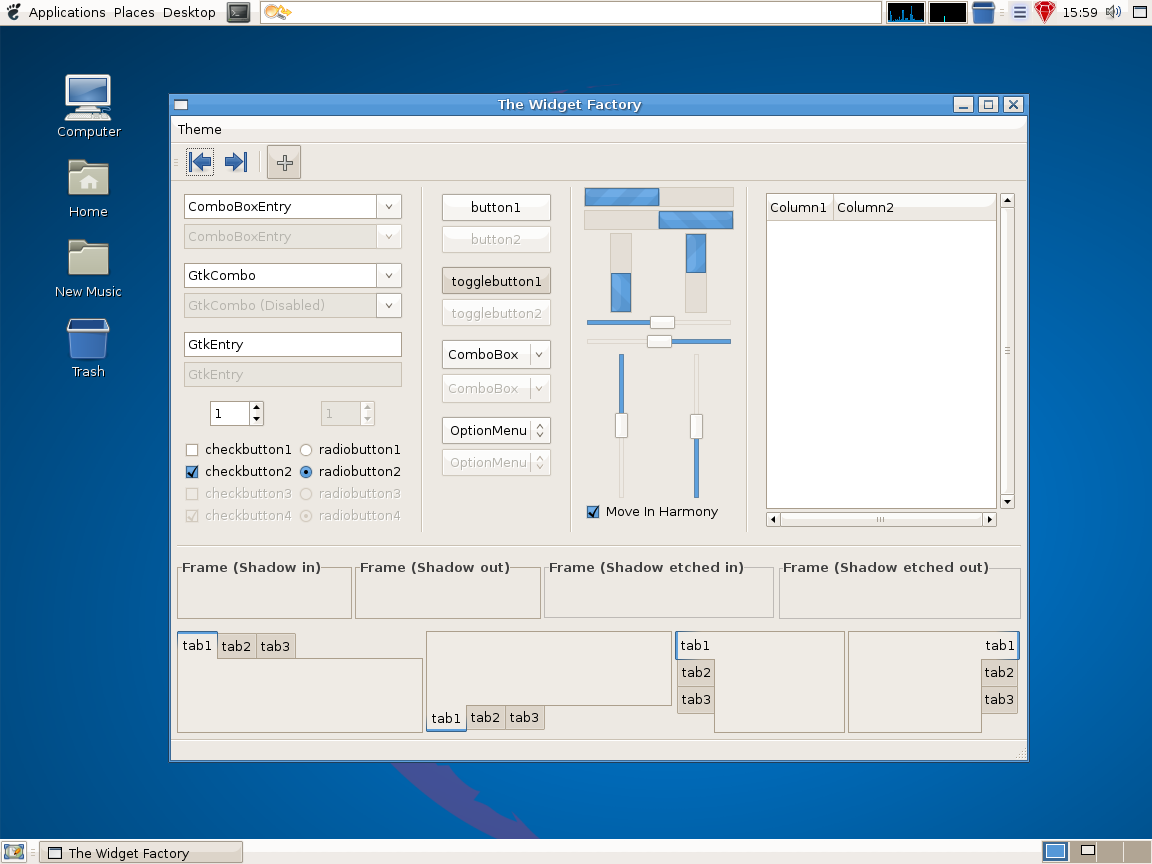1152x864 pixels.
Task: Click the trash applet in top panel
Action: click(x=983, y=12)
